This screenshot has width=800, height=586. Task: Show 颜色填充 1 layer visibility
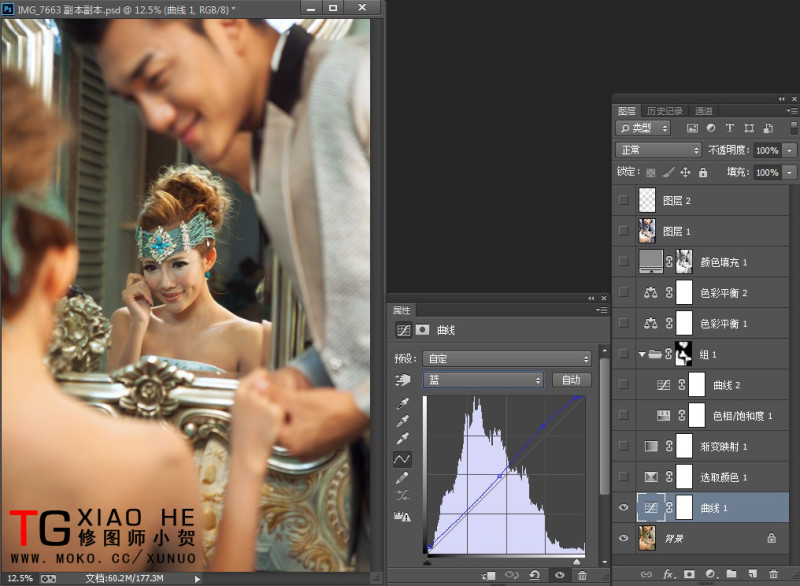pyautogui.click(x=623, y=261)
